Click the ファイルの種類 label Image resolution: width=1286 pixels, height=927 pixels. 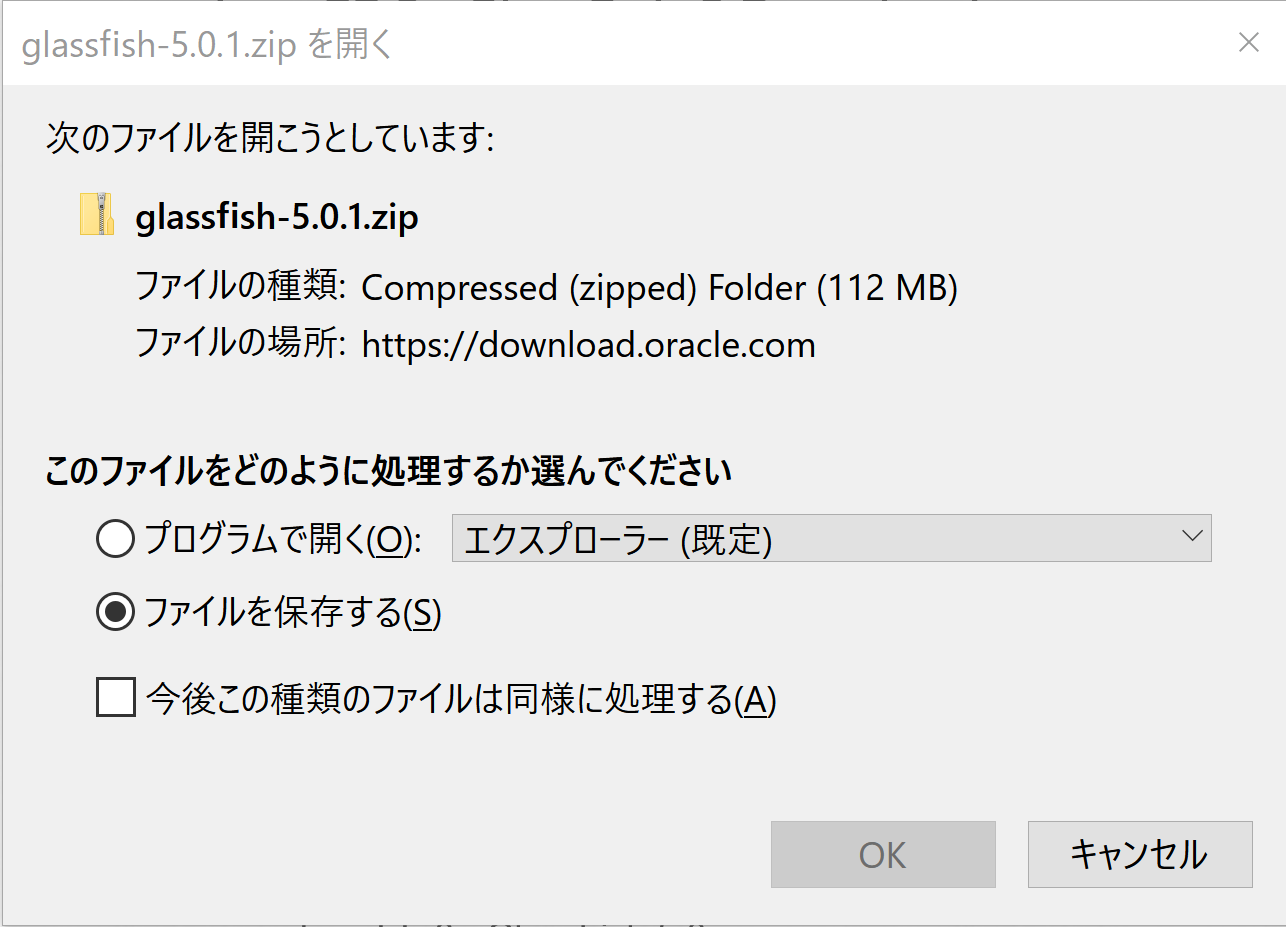click(x=241, y=288)
